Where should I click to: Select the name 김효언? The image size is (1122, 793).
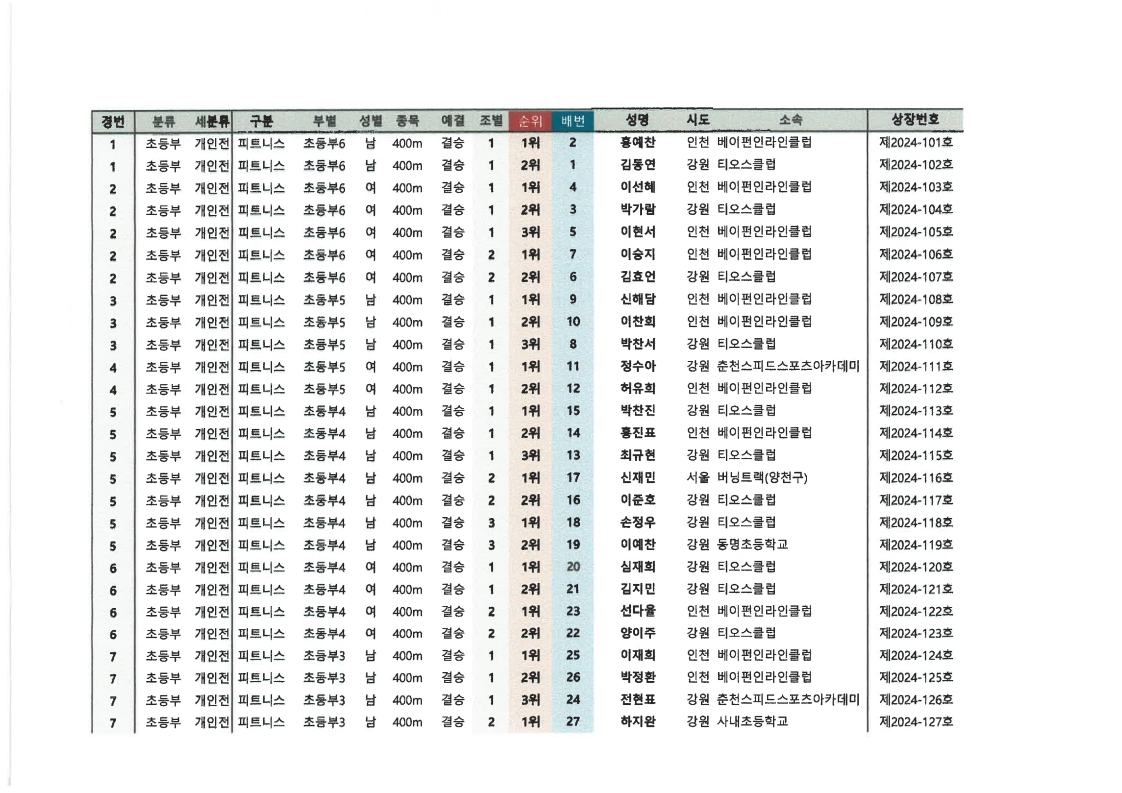pos(638,276)
